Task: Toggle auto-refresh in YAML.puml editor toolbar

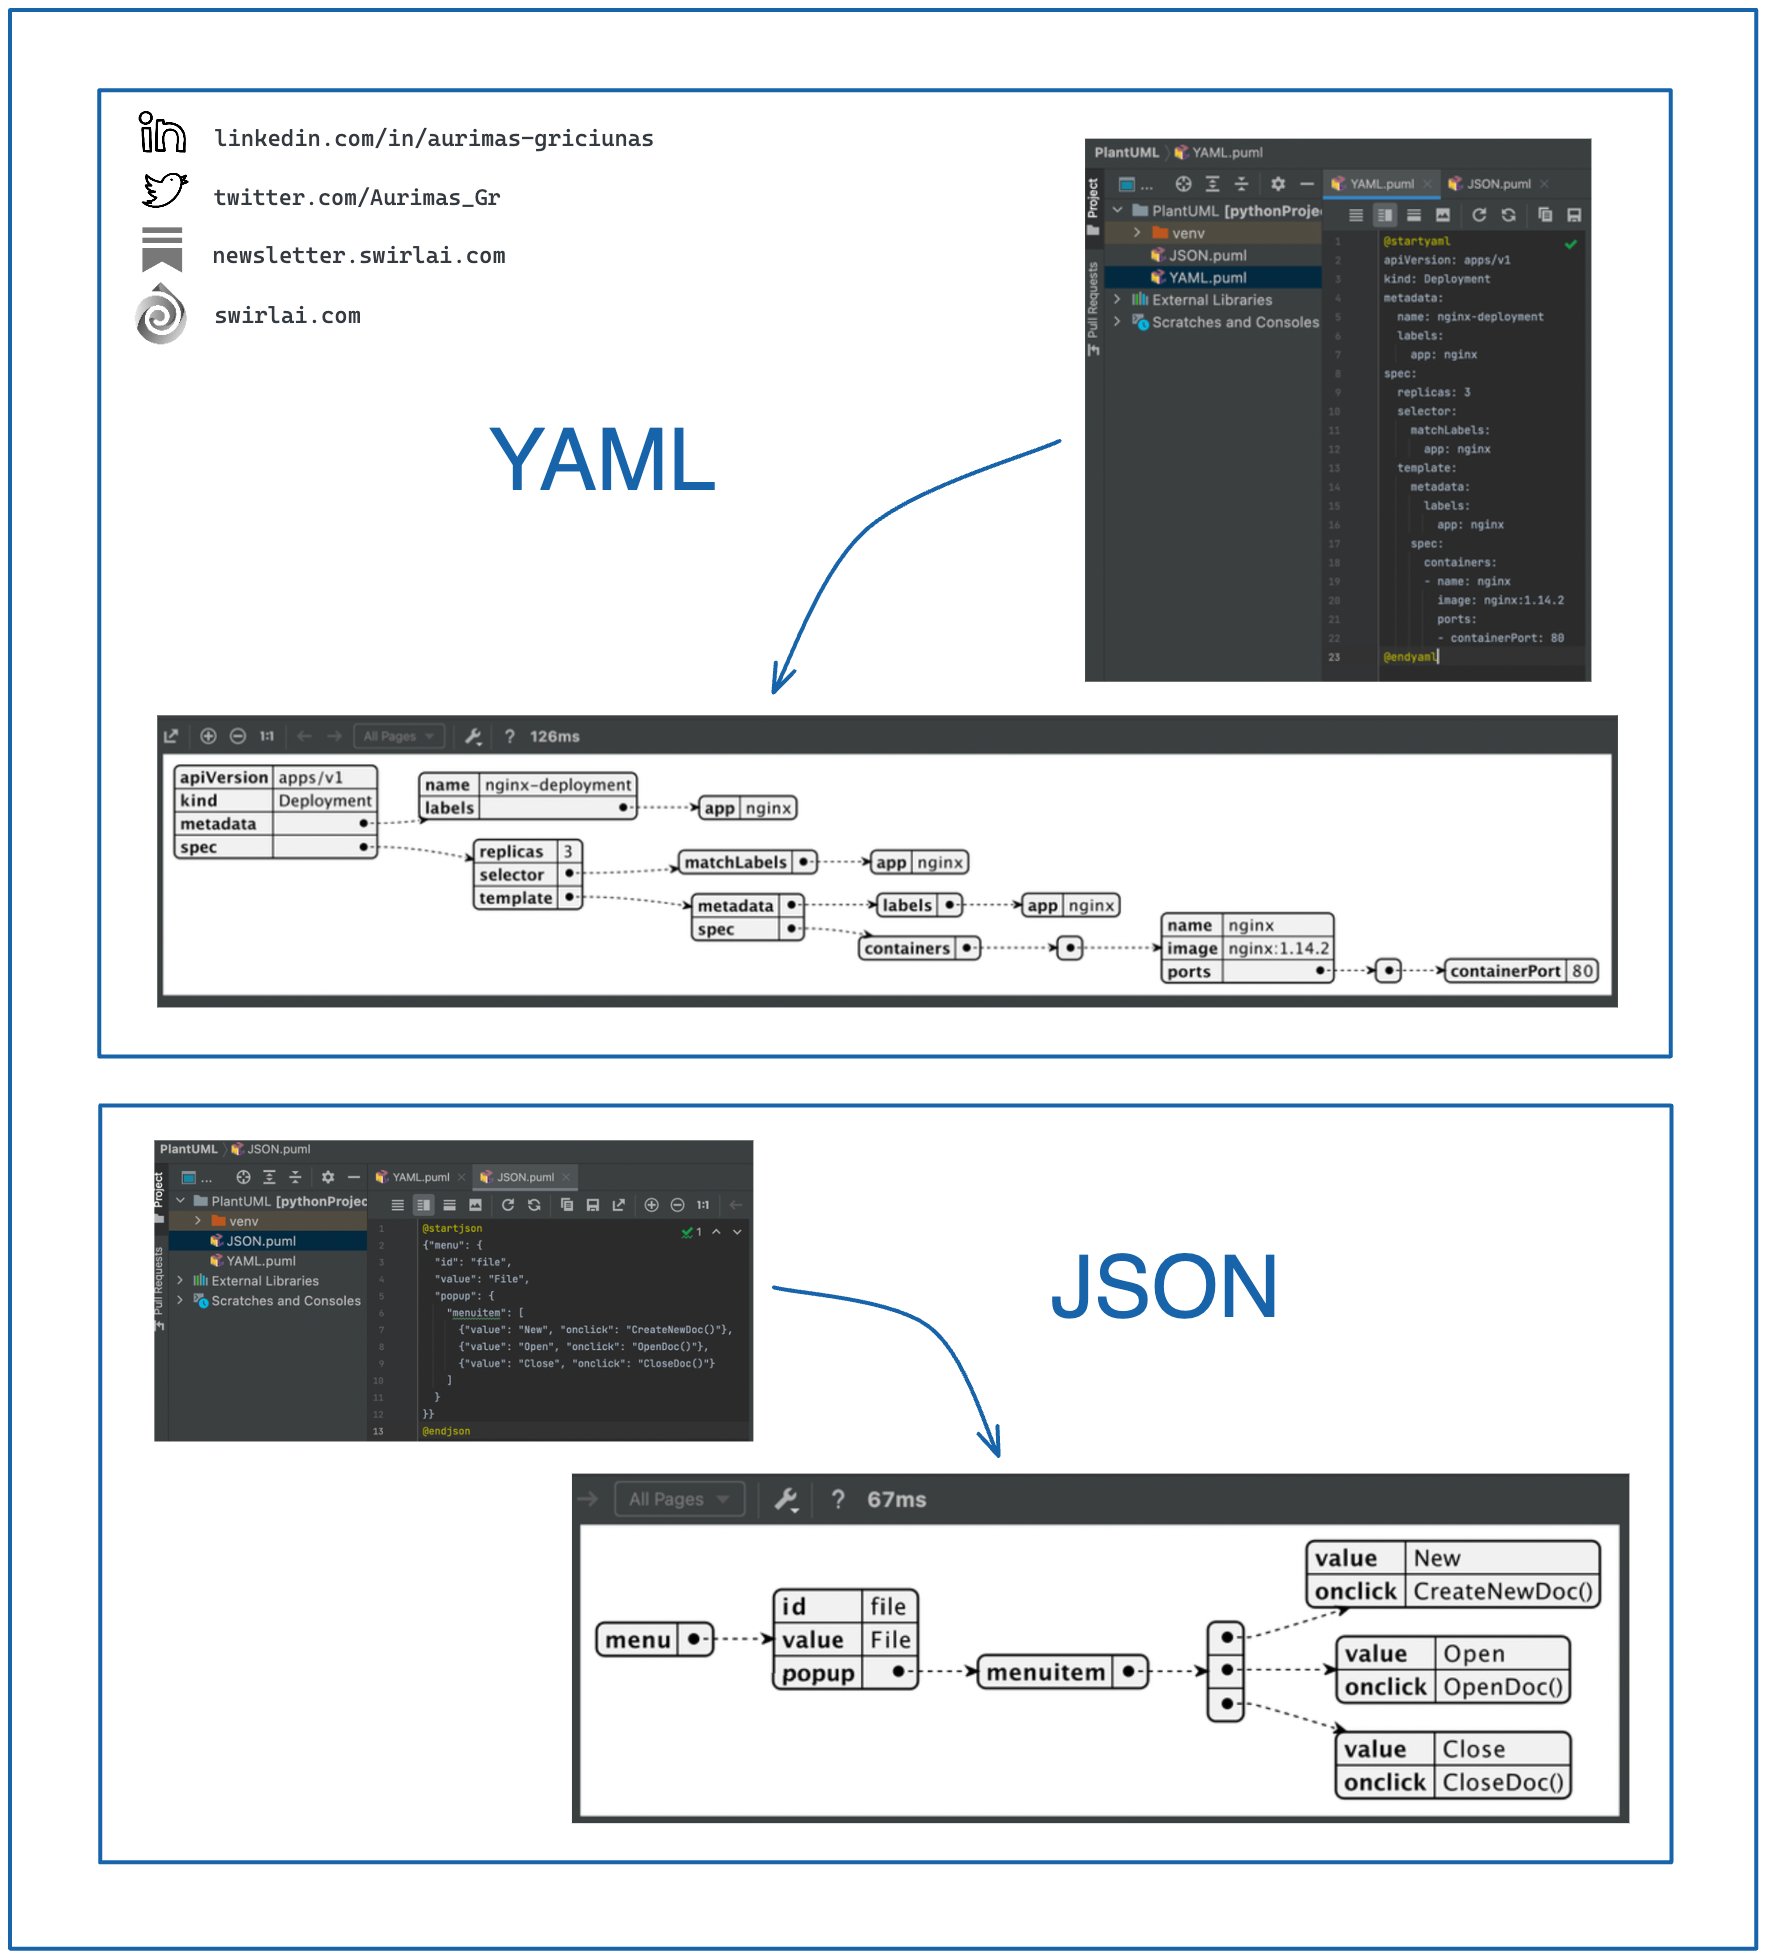Action: (x=1508, y=215)
